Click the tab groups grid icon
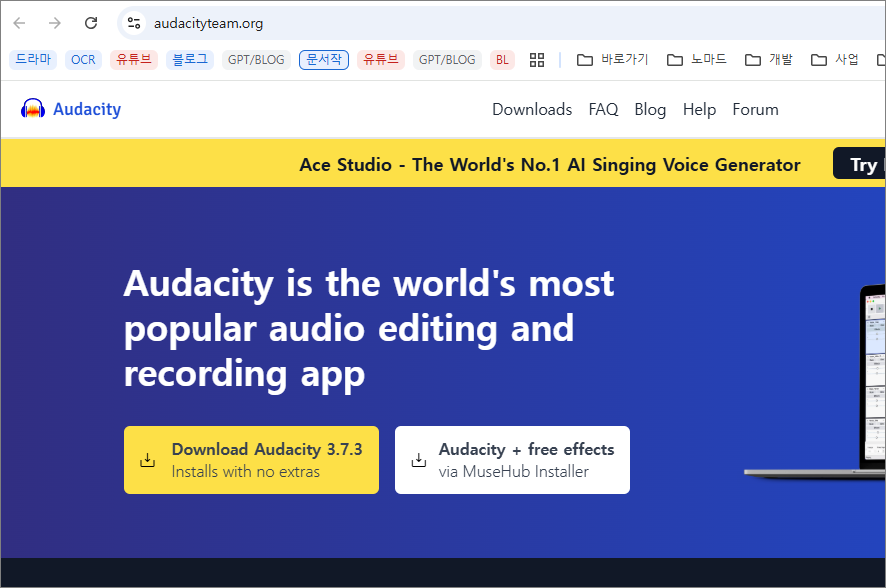Viewport: 886px width, 588px height. pos(537,60)
